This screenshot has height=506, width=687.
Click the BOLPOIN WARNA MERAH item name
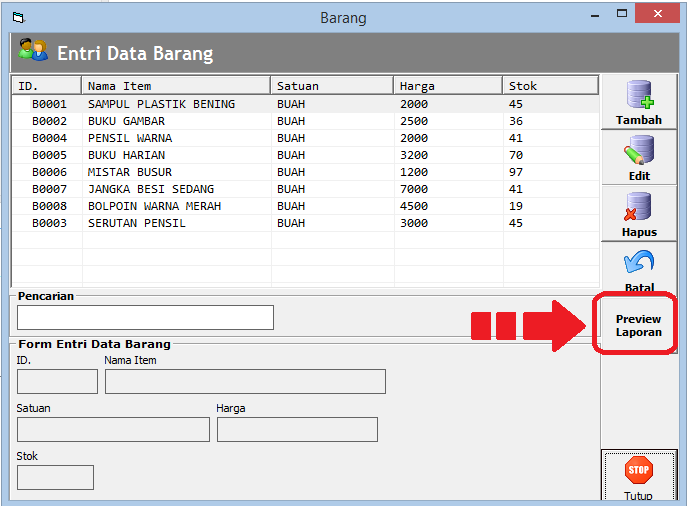tap(154, 206)
